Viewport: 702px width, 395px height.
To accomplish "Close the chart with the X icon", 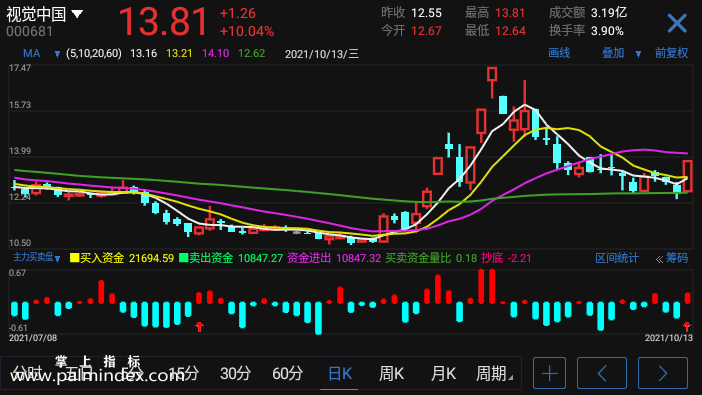I will 677,23.
